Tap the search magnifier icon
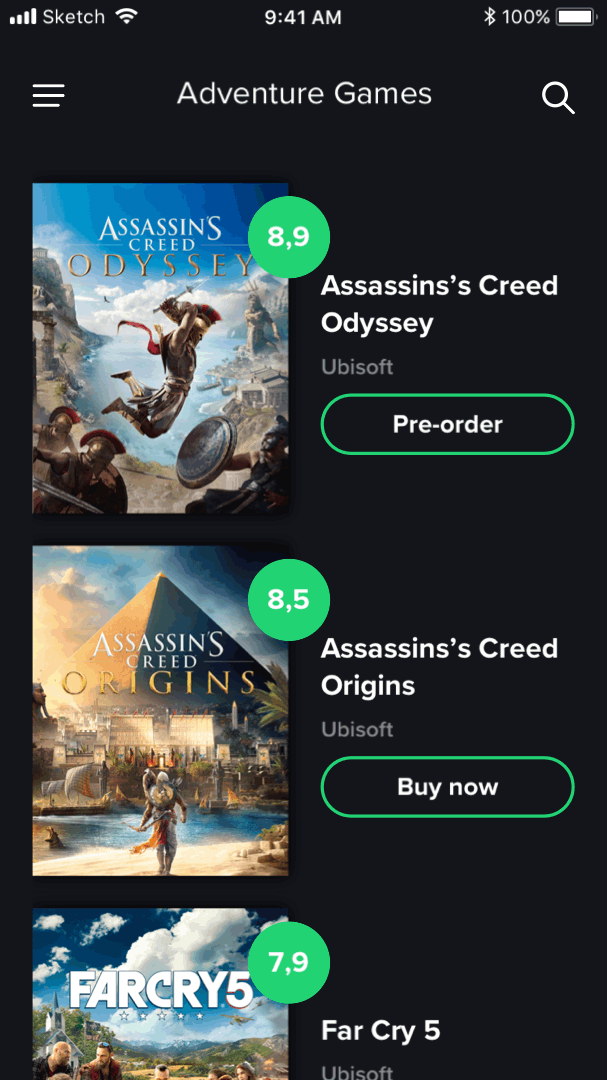607x1080 pixels. tap(558, 97)
